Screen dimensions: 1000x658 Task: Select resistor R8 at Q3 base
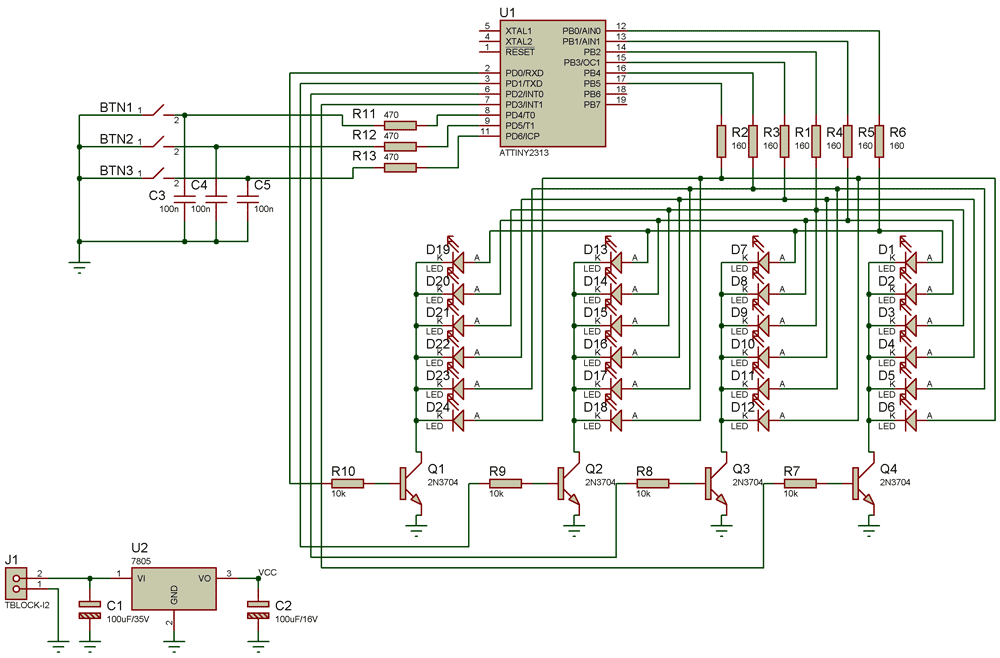[652, 483]
